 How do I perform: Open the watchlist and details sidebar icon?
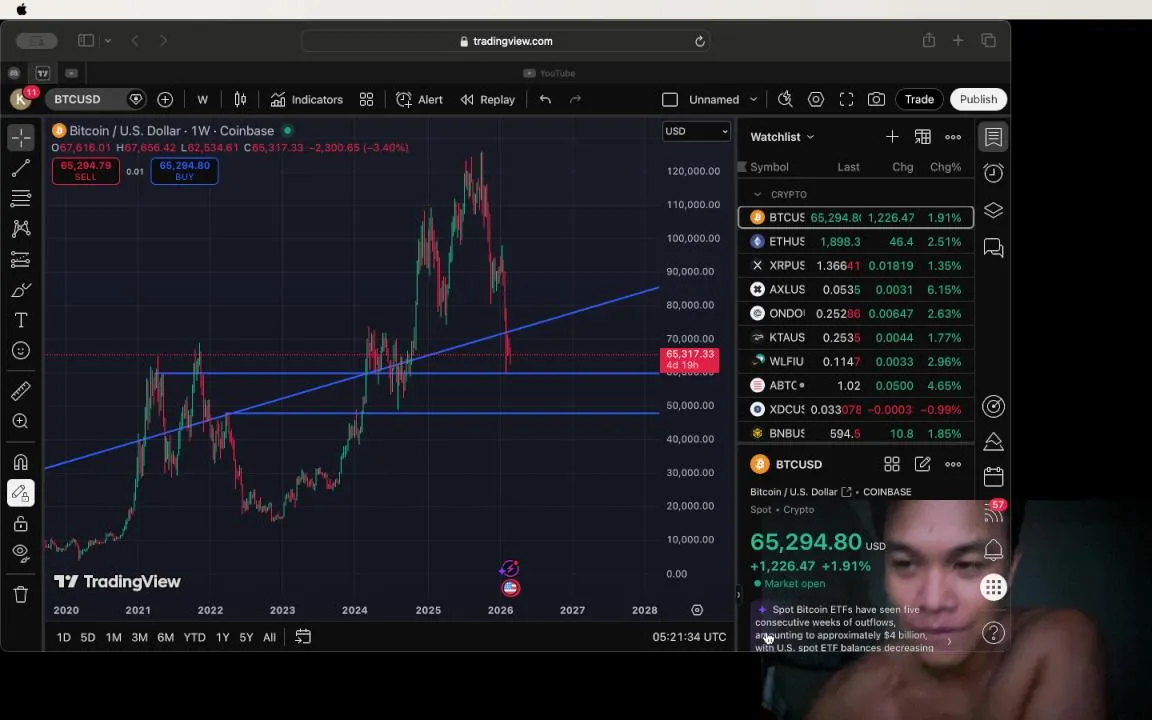point(993,137)
